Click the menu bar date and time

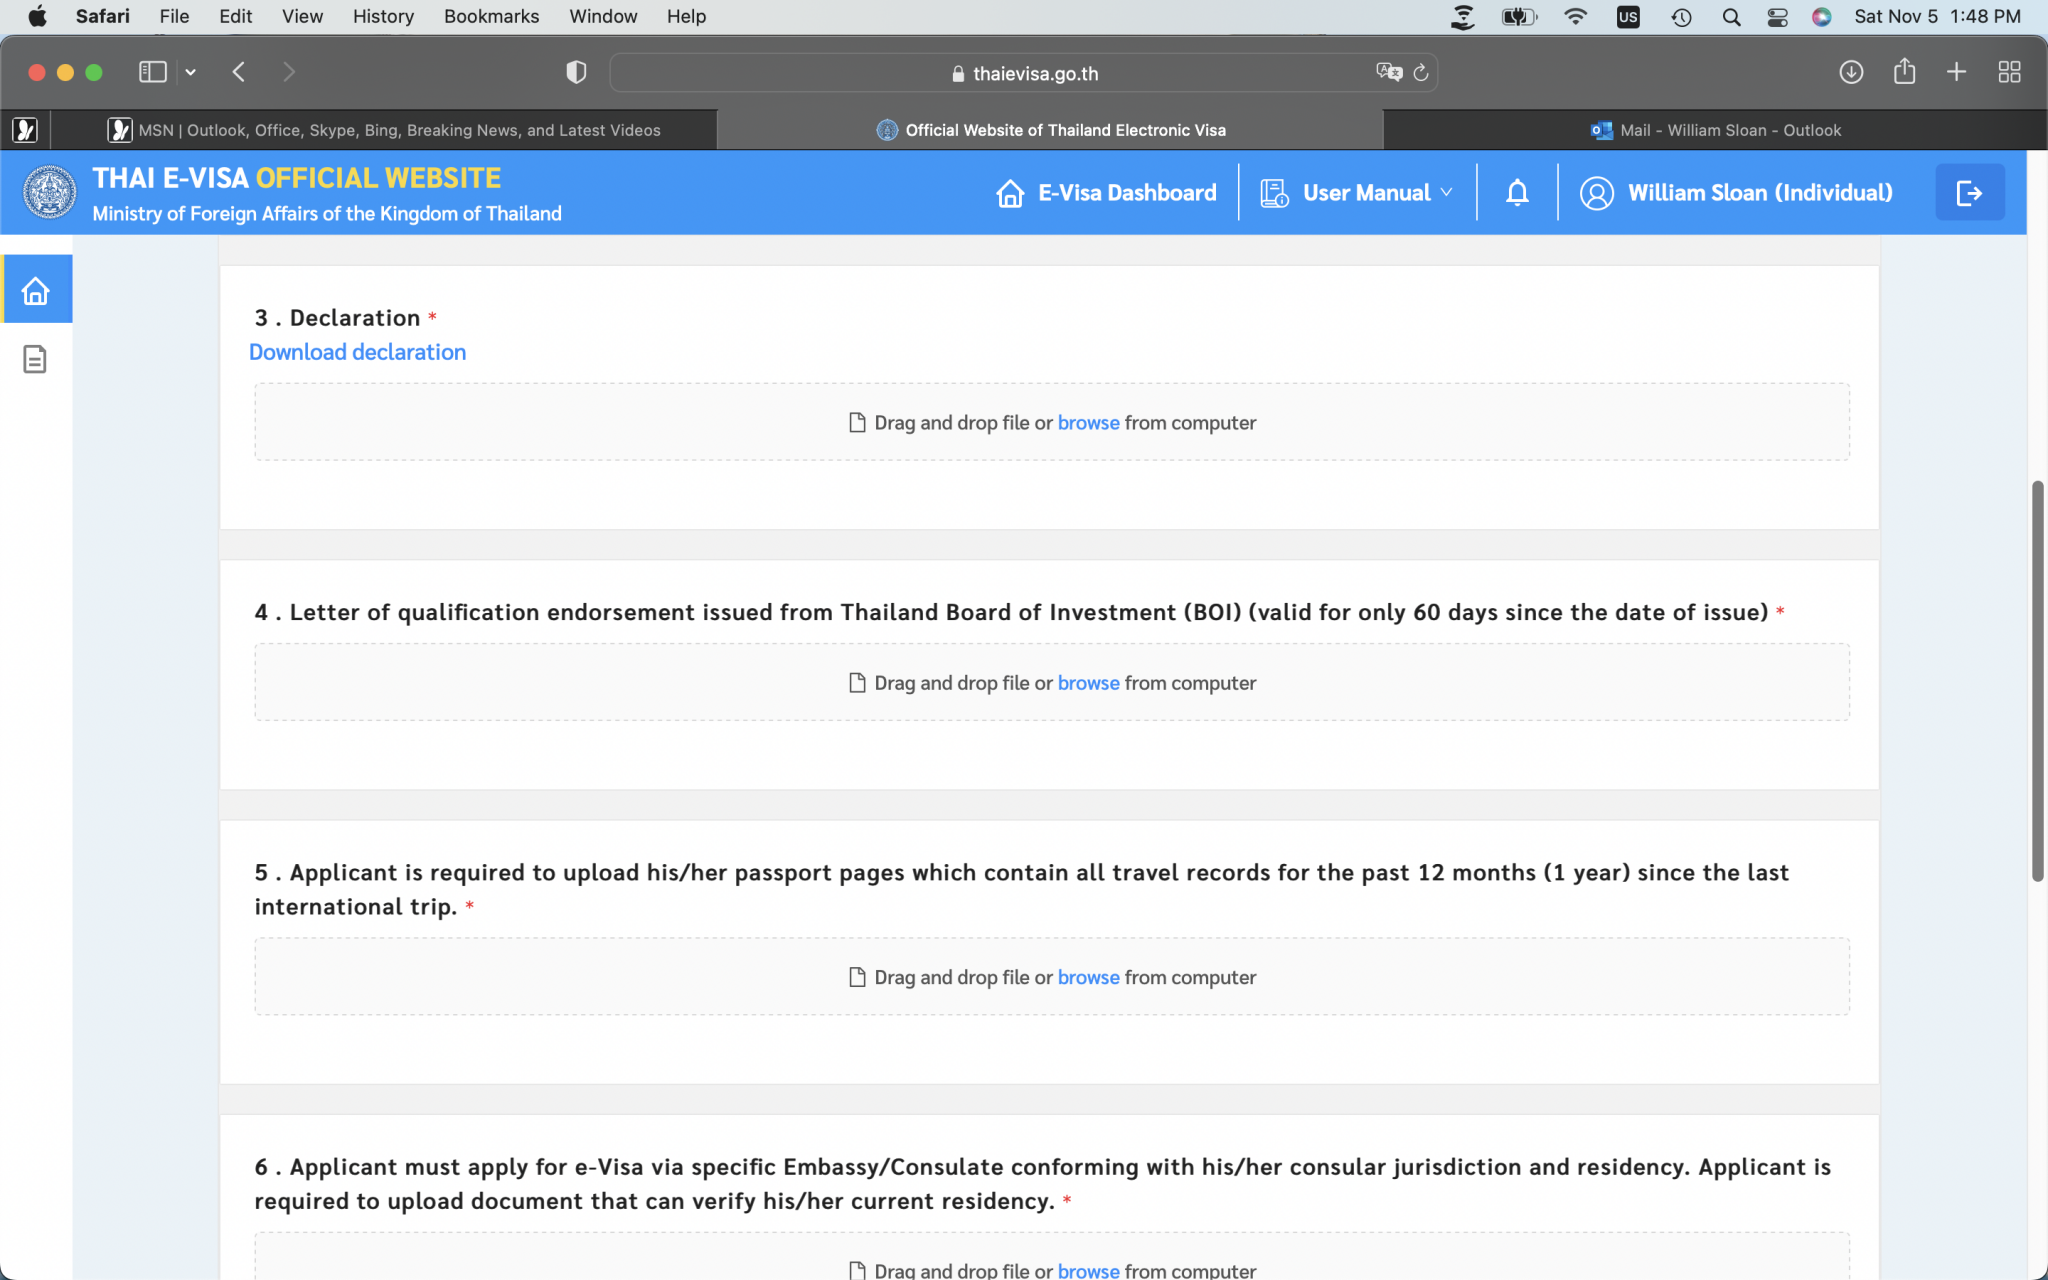click(1937, 16)
